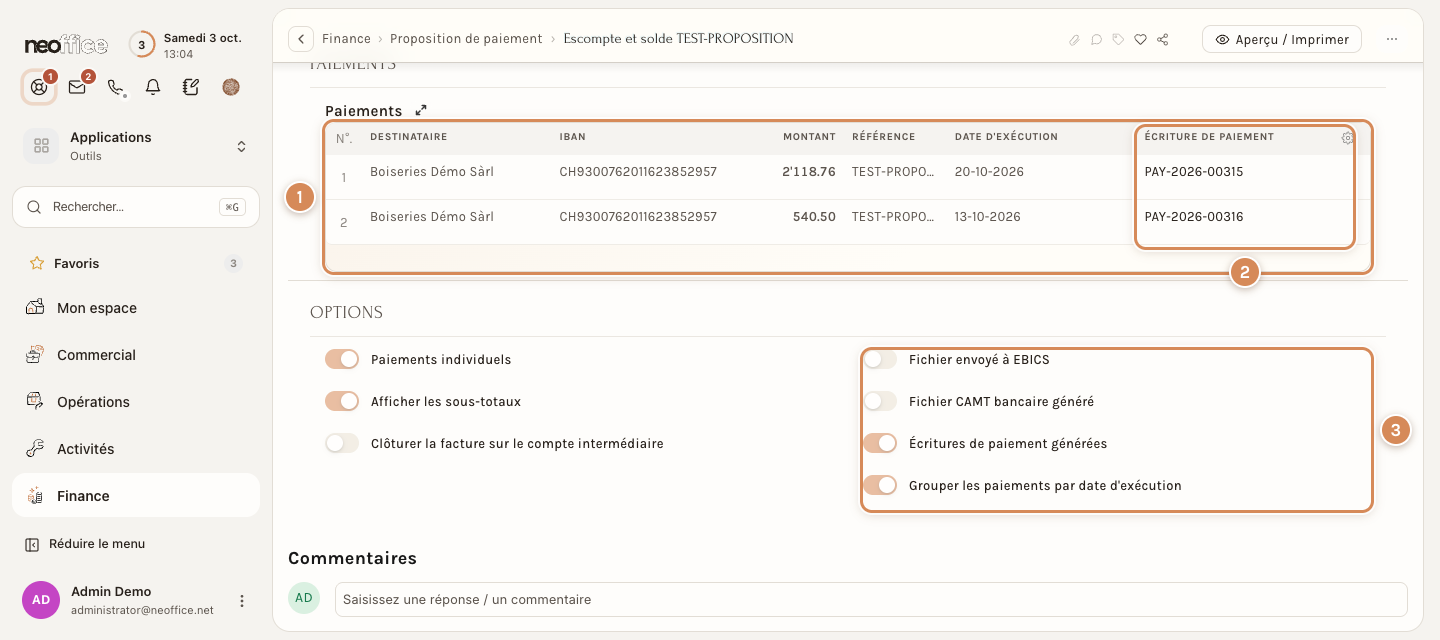Screen dimensions: 1440x640
Task: Click the neoffice logo
Action: point(66,45)
